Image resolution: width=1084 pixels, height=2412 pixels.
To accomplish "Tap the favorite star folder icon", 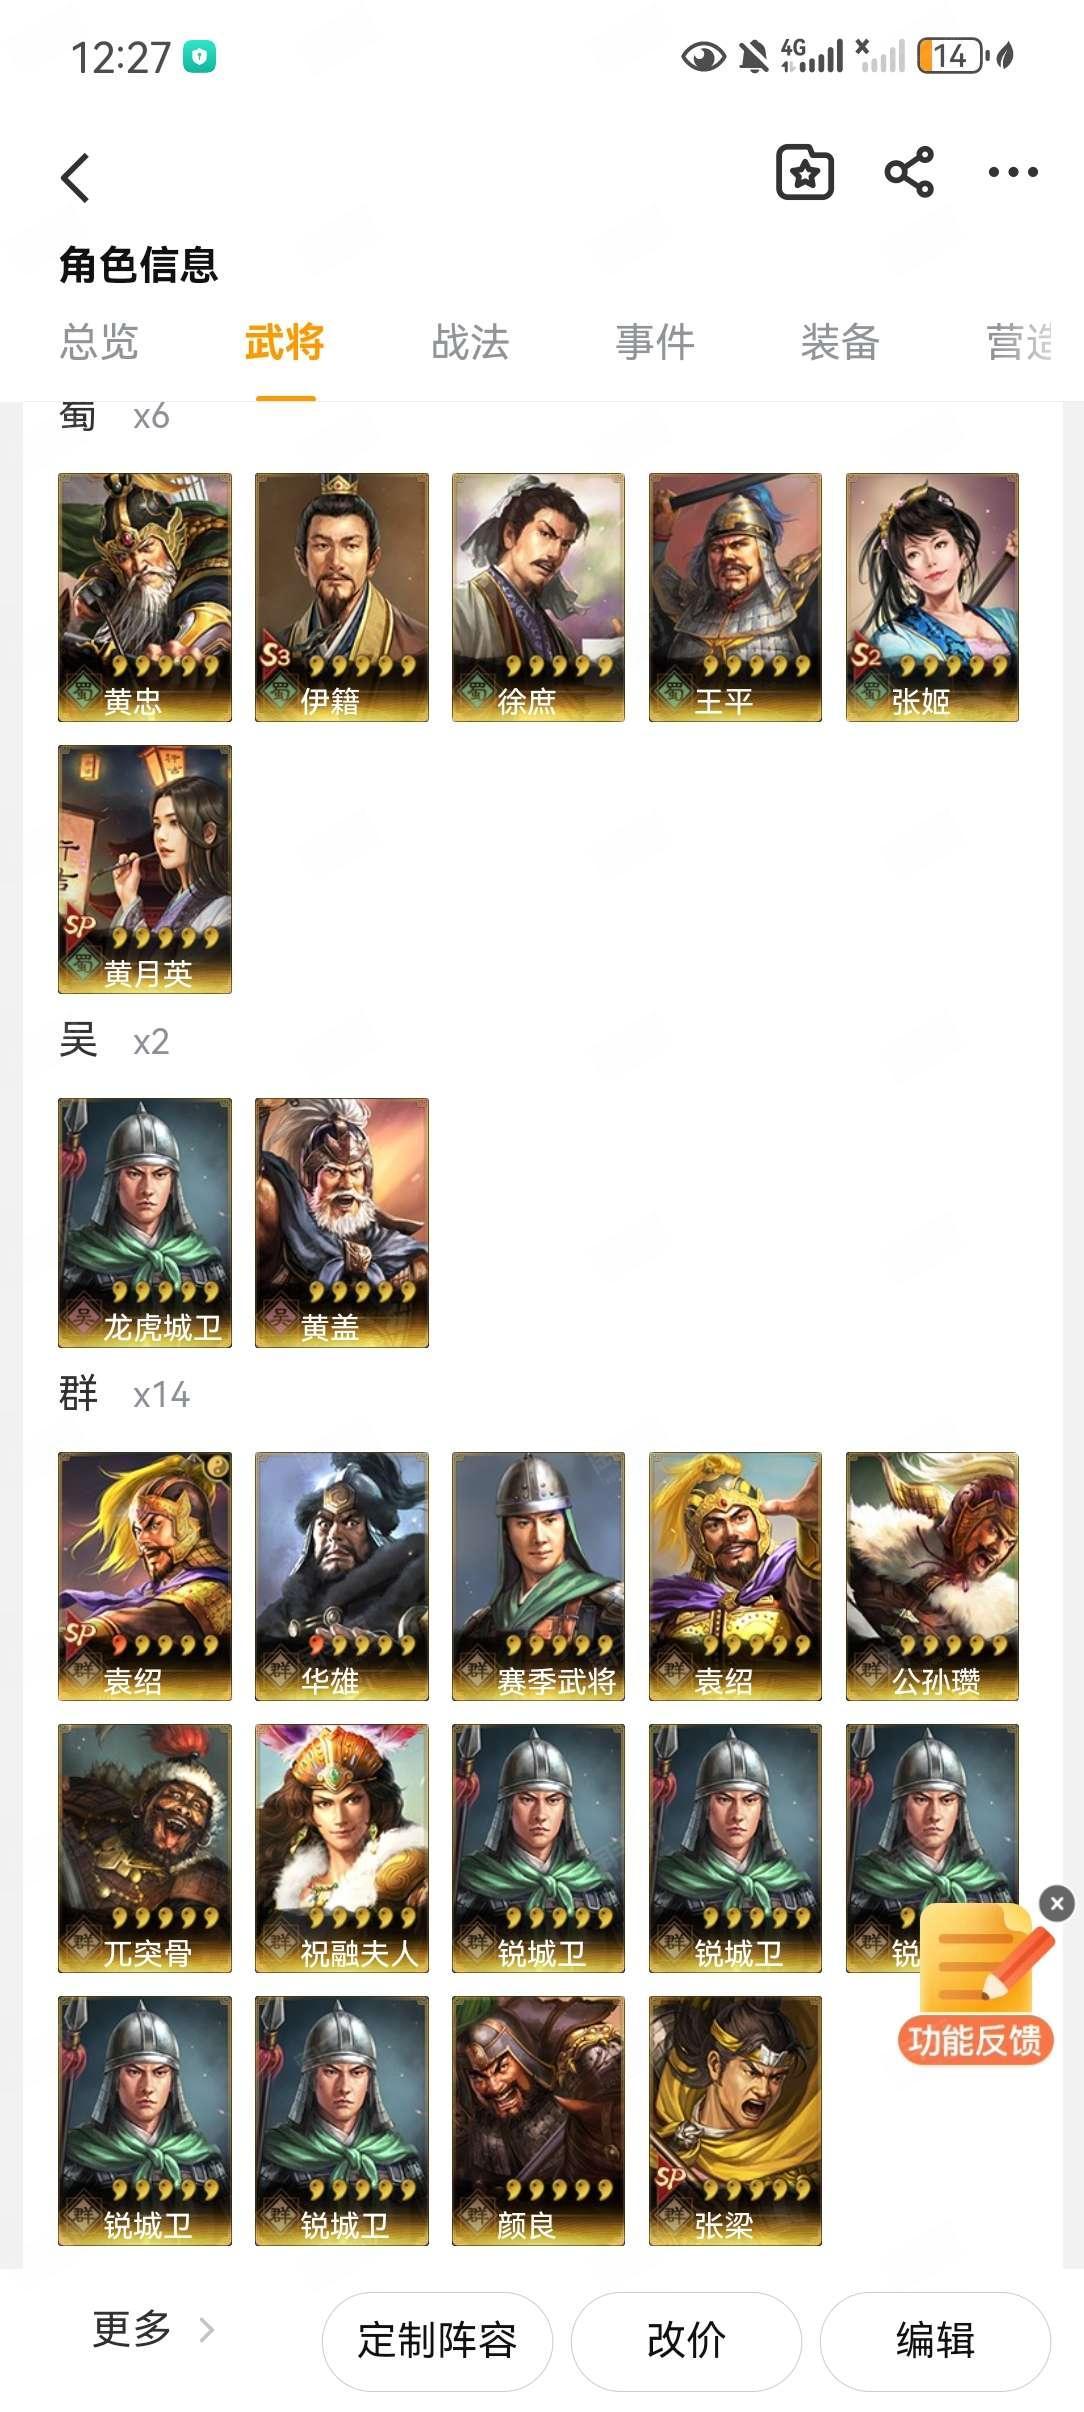I will point(805,172).
